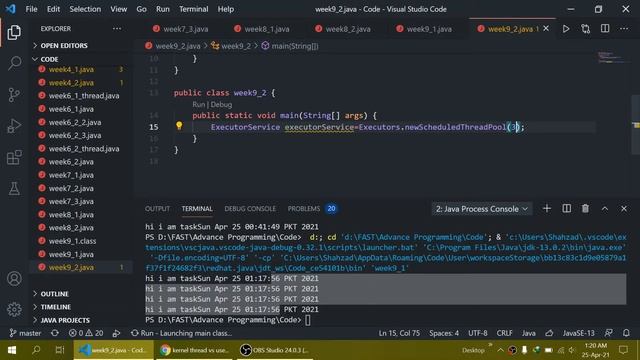This screenshot has width=640, height=360.
Task: Click the editor minimap
Action: [x=613, y=58]
